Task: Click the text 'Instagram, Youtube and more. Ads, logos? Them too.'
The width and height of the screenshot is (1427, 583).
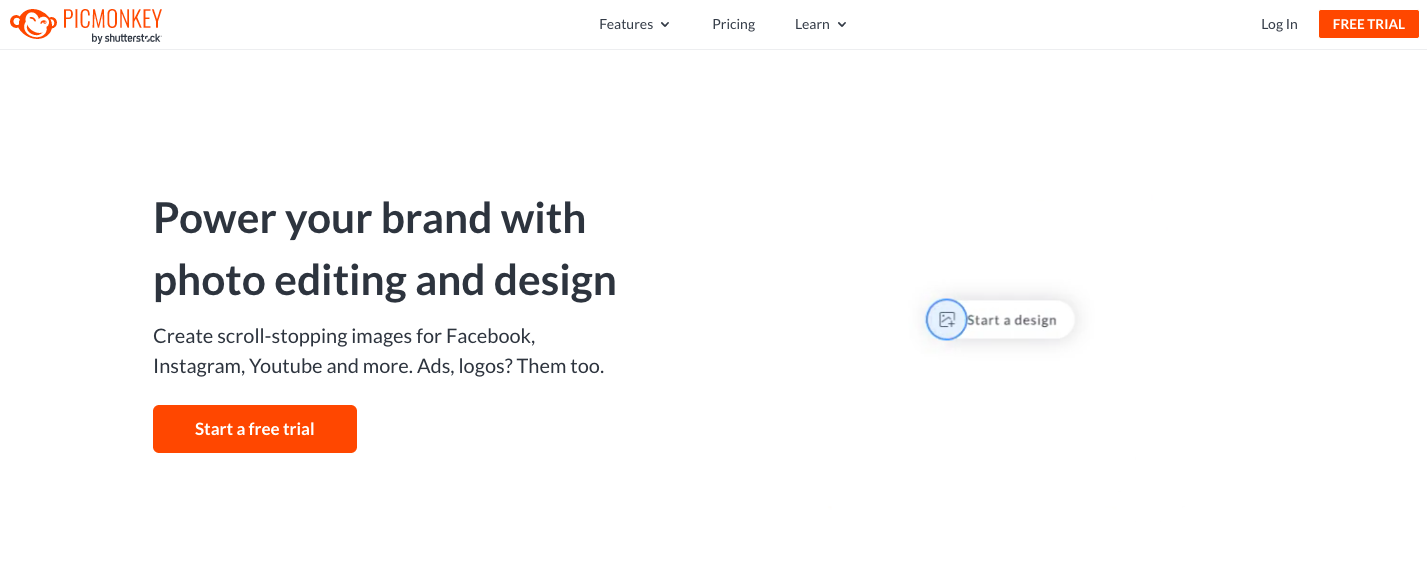Action: [x=378, y=366]
